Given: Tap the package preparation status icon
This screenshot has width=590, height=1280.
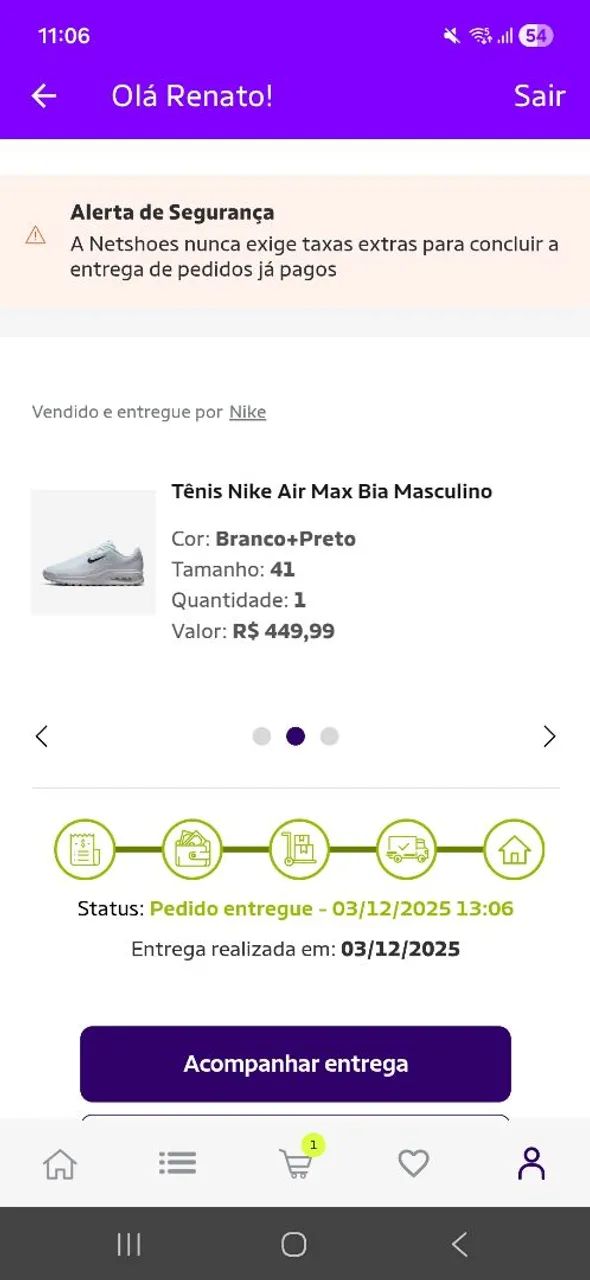Looking at the screenshot, I should pyautogui.click(x=299, y=848).
